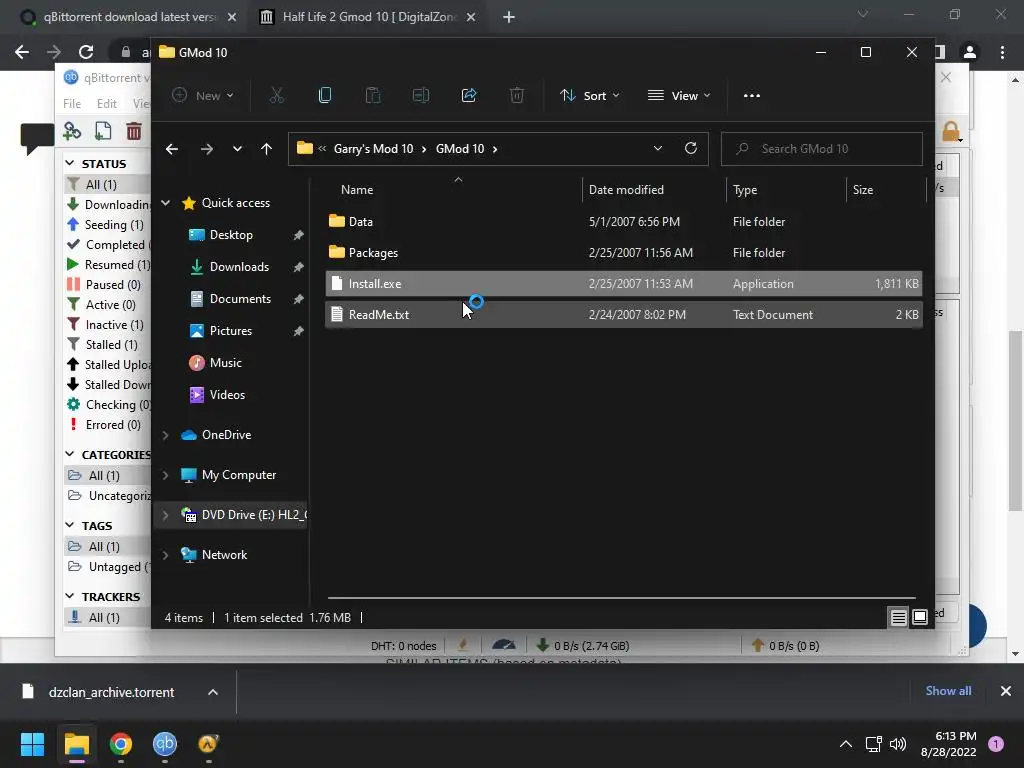The width and height of the screenshot is (1024, 768).
Task: Open the View dropdown
Action: click(679, 96)
